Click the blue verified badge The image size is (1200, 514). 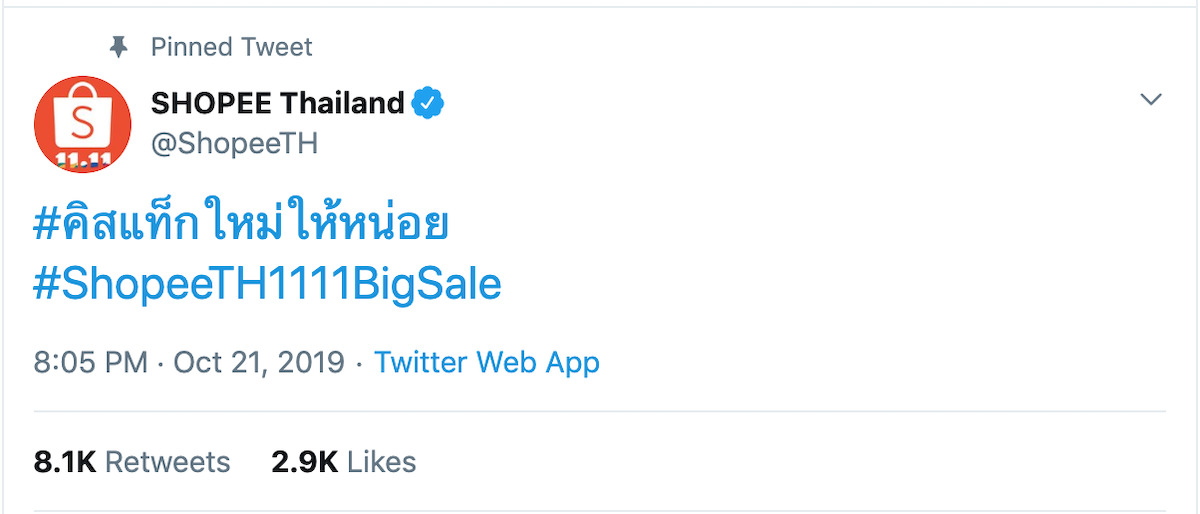click(430, 103)
